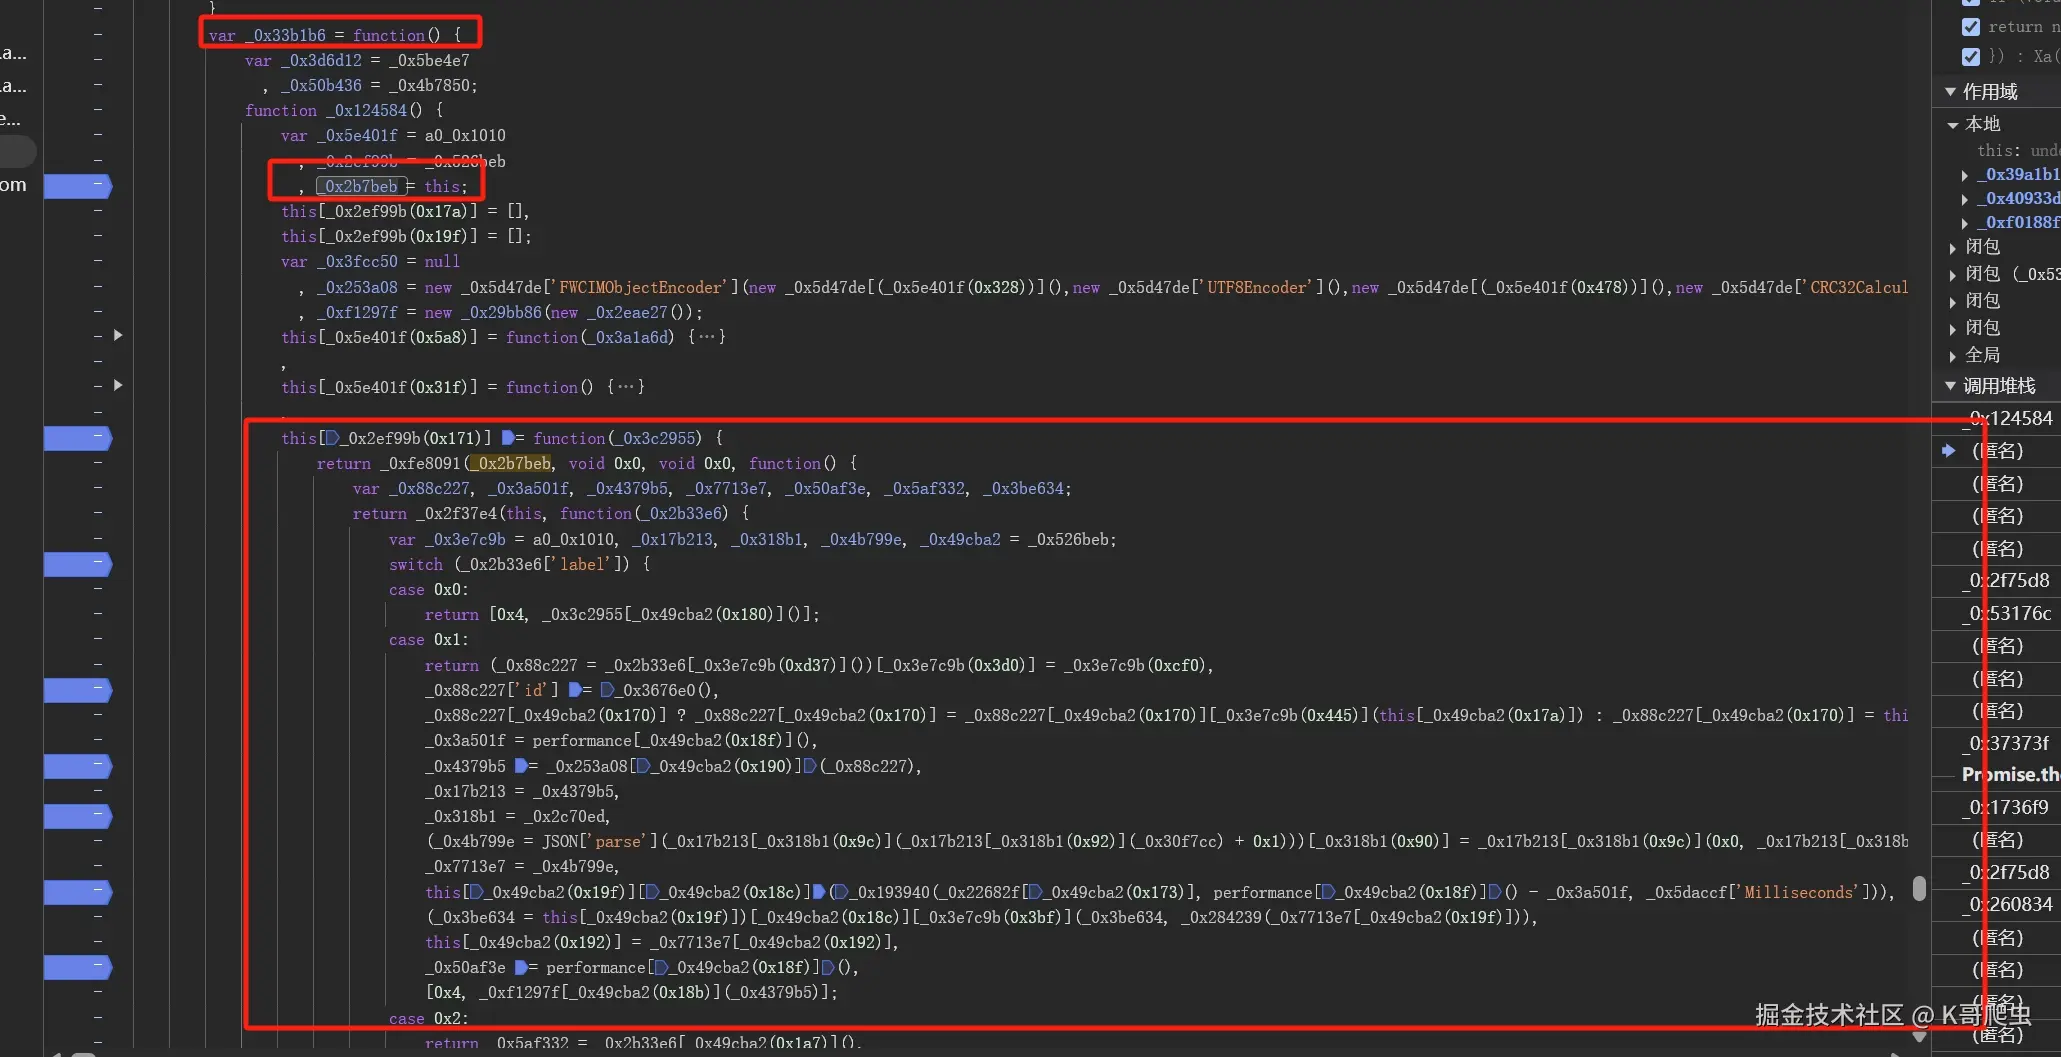Select the _0x53176c call stack frame
The height and width of the screenshot is (1057, 2061).
2007,613
